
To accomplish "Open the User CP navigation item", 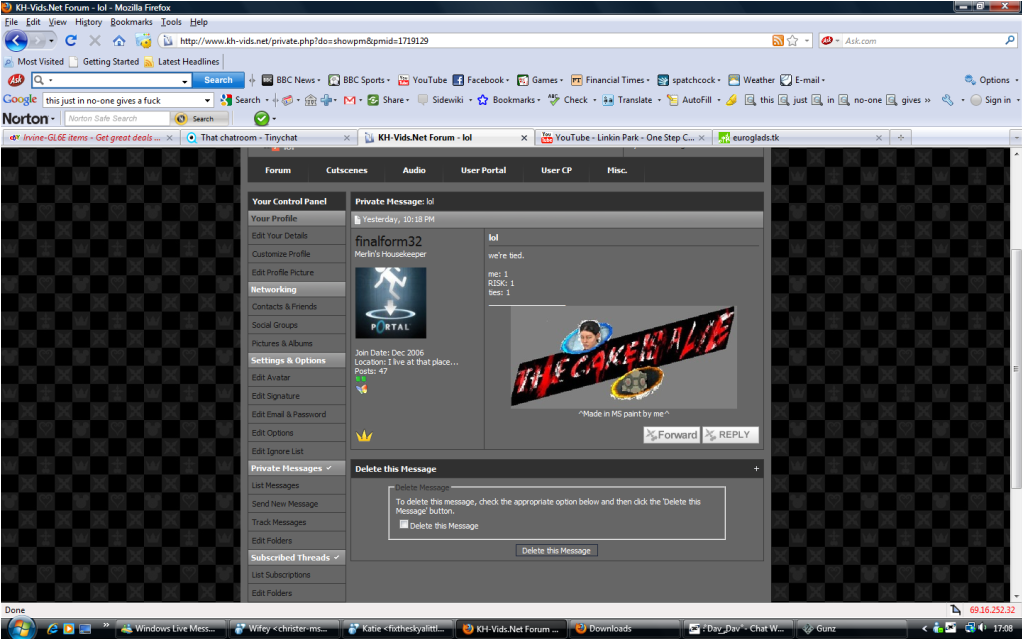I will 556,170.
